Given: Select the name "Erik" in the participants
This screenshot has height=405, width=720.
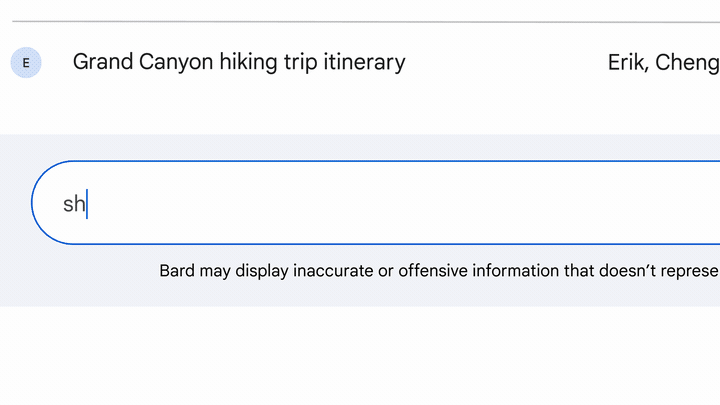Looking at the screenshot, I should click(627, 62).
